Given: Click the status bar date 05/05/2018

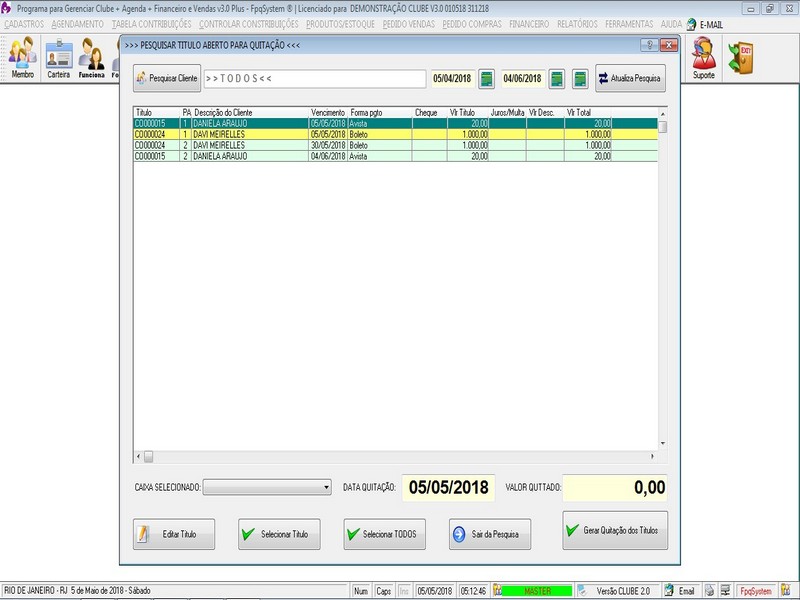Looking at the screenshot, I should [435, 591].
